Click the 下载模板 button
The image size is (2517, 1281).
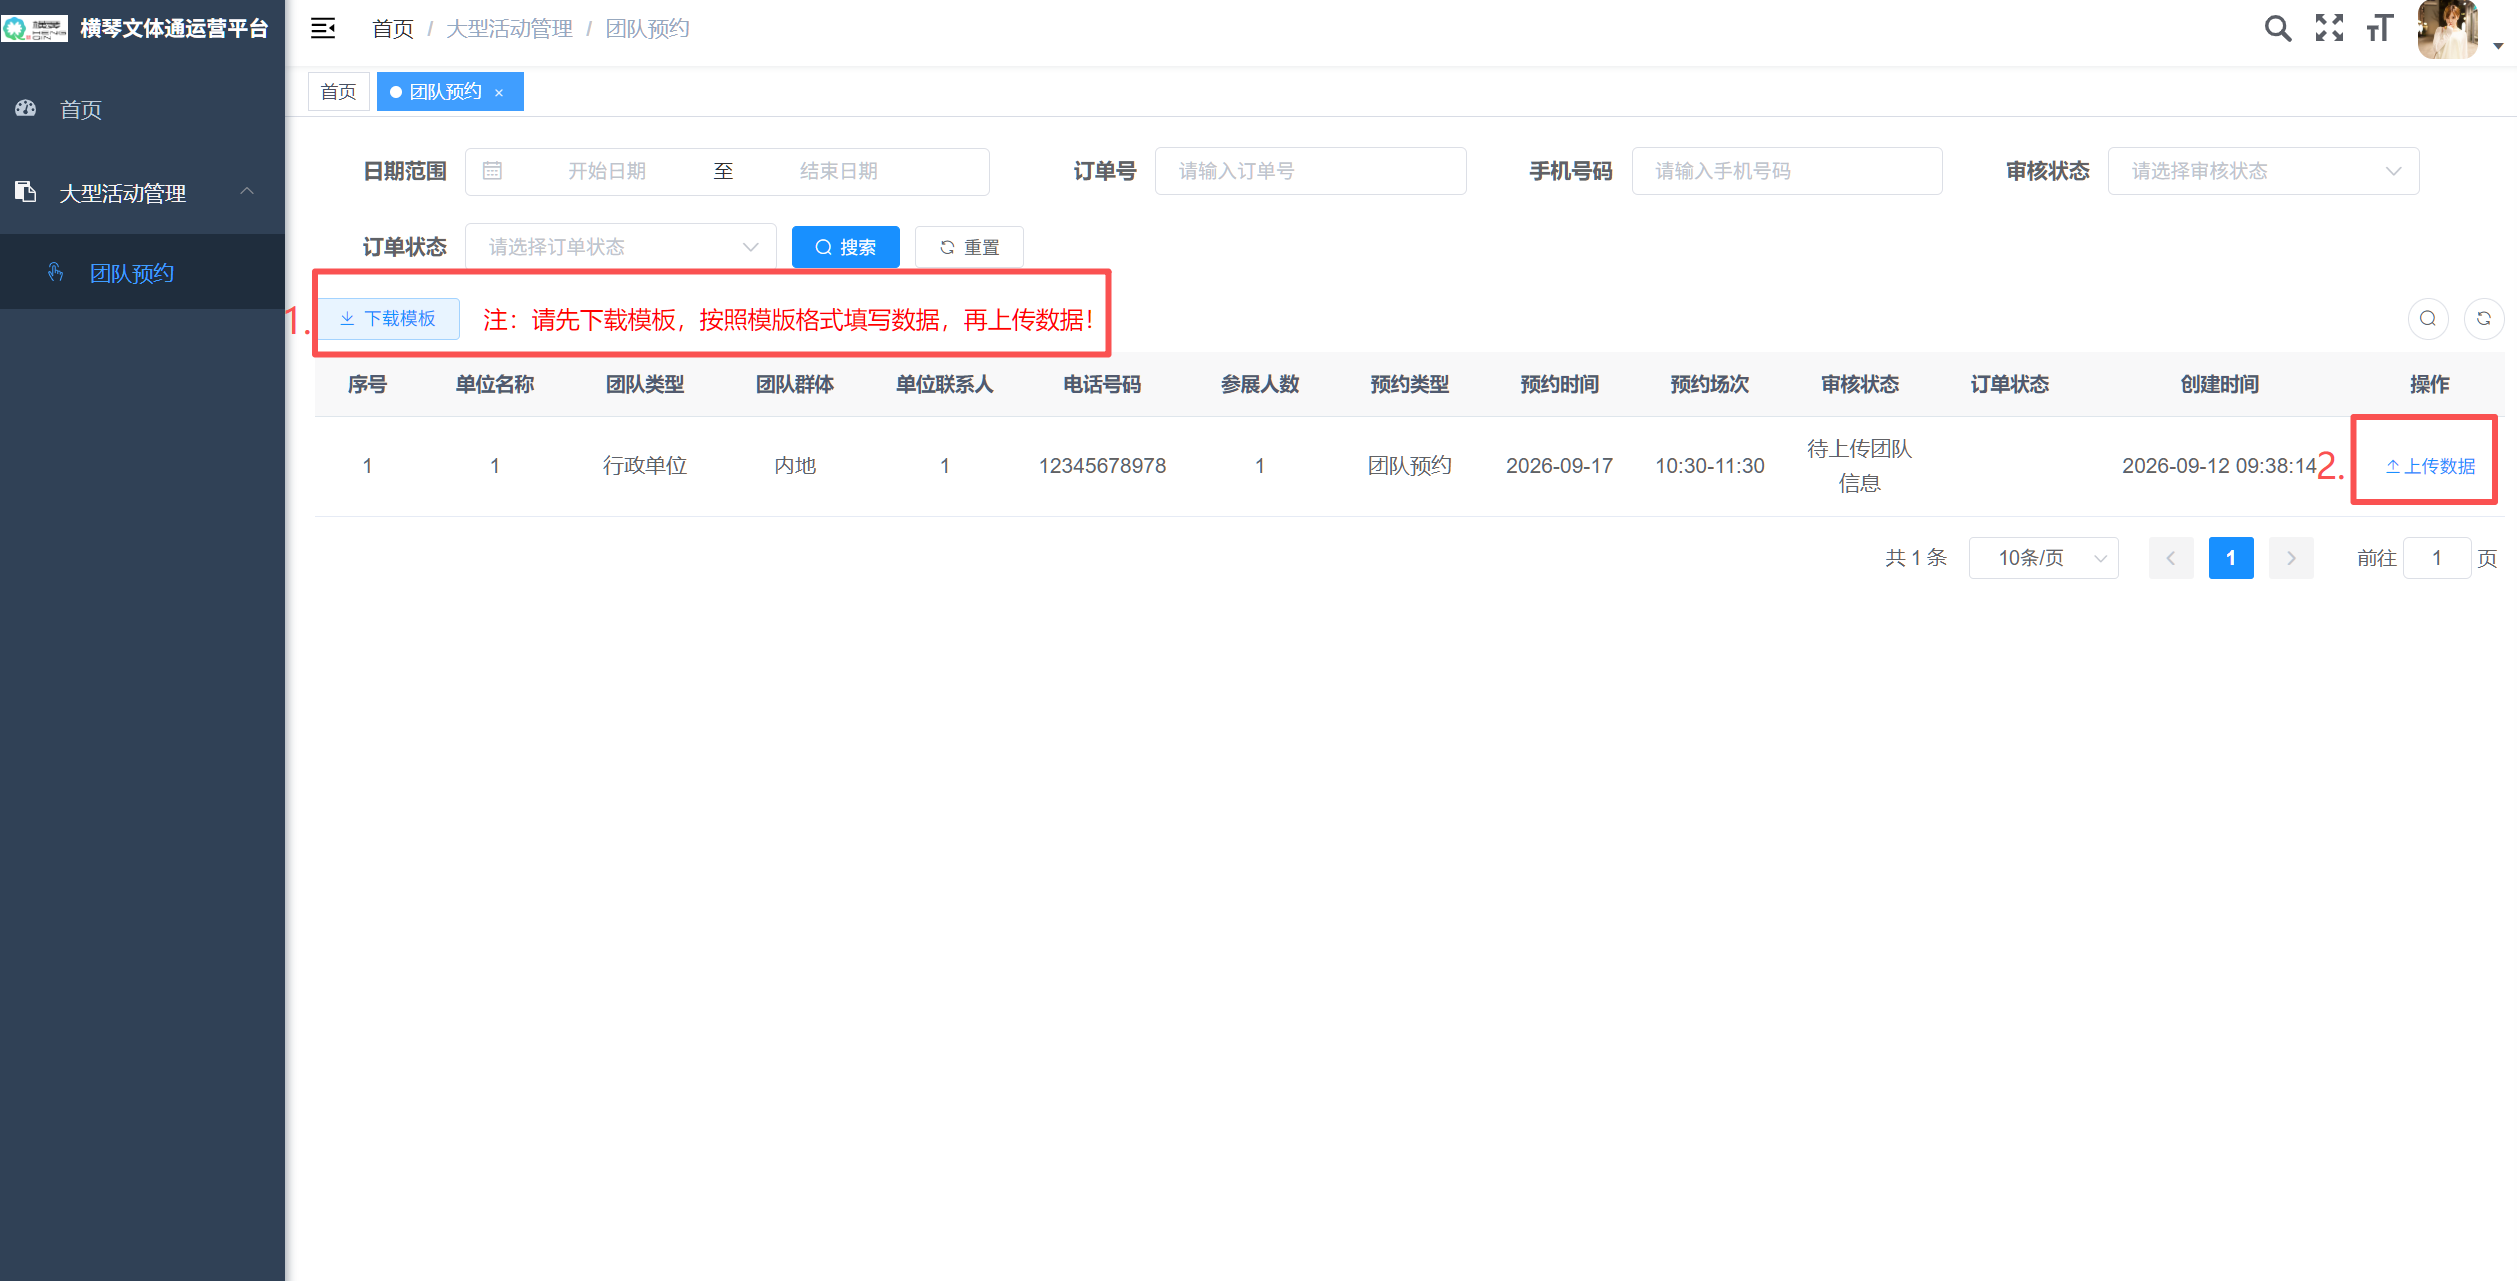388,319
